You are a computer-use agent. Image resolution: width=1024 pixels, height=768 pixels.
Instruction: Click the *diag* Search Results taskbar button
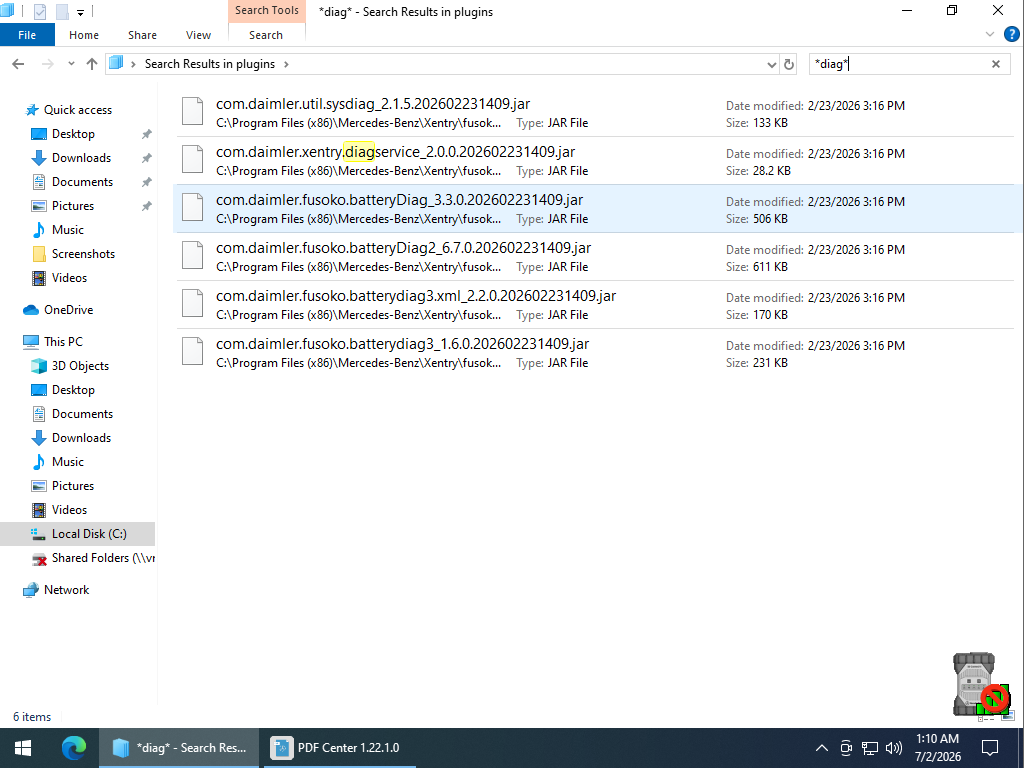coord(179,748)
